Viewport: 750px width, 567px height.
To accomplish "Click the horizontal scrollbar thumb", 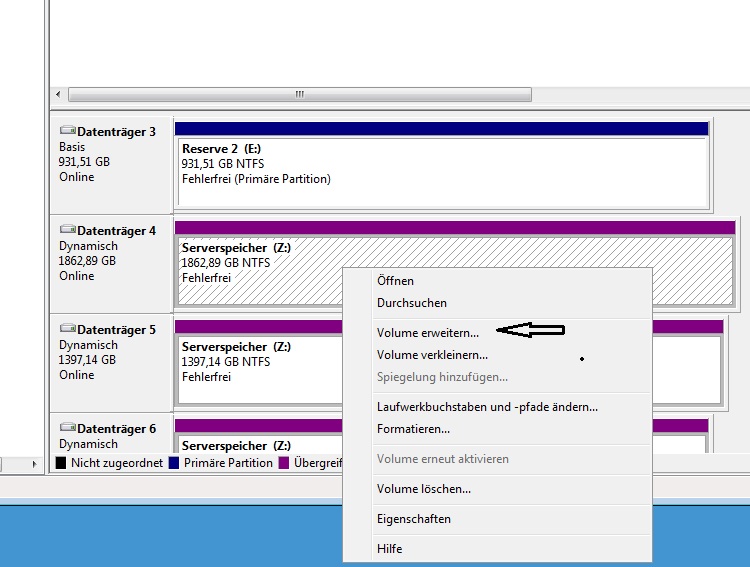I will 300,94.
